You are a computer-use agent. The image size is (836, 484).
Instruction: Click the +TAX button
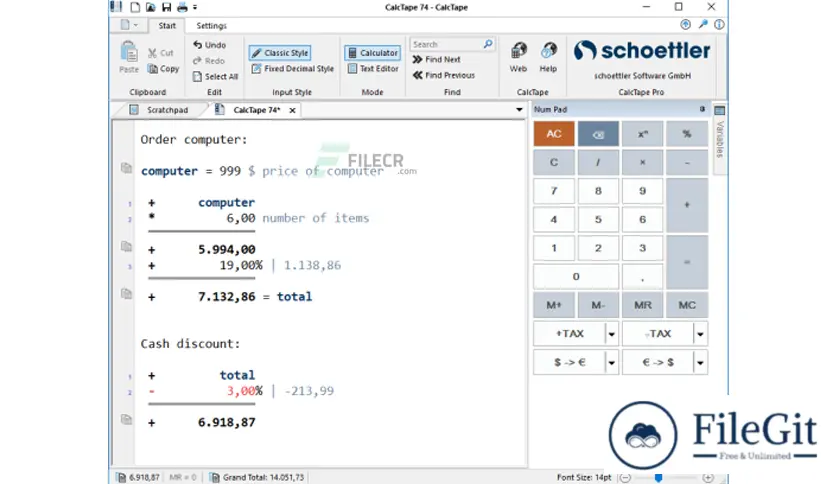(x=569, y=334)
